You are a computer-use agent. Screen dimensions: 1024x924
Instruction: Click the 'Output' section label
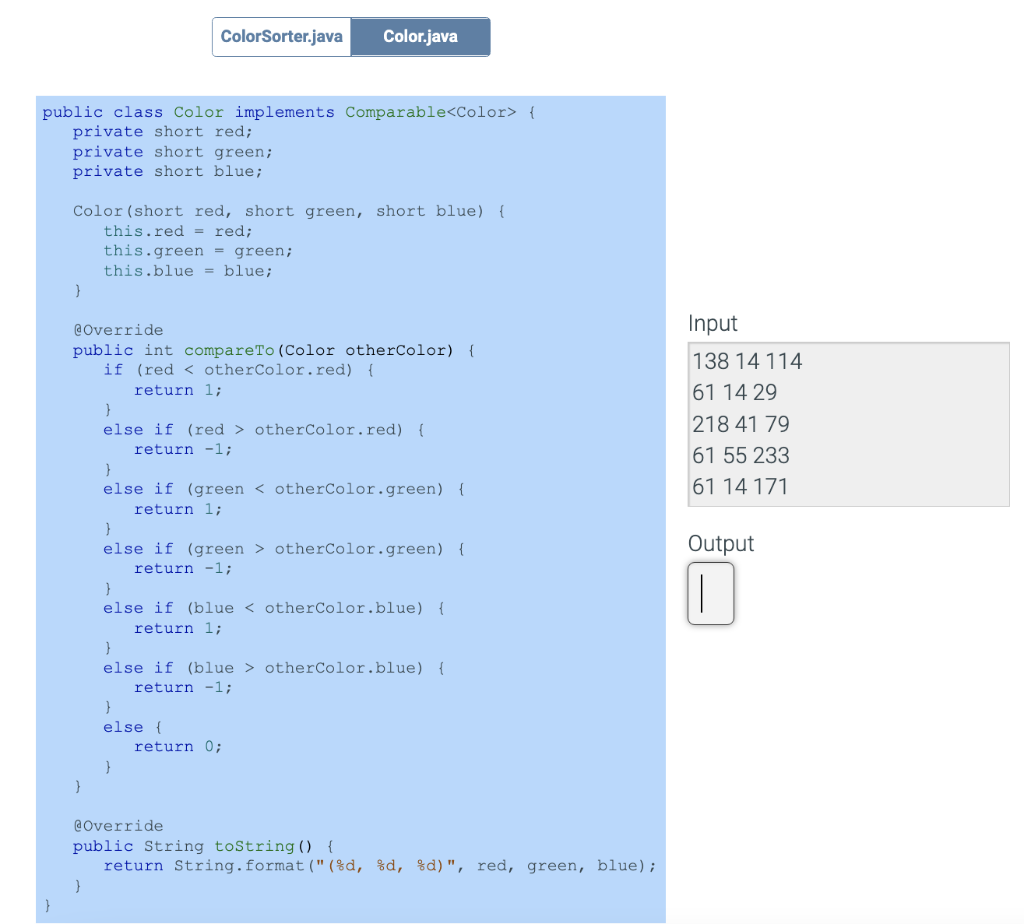coord(720,543)
